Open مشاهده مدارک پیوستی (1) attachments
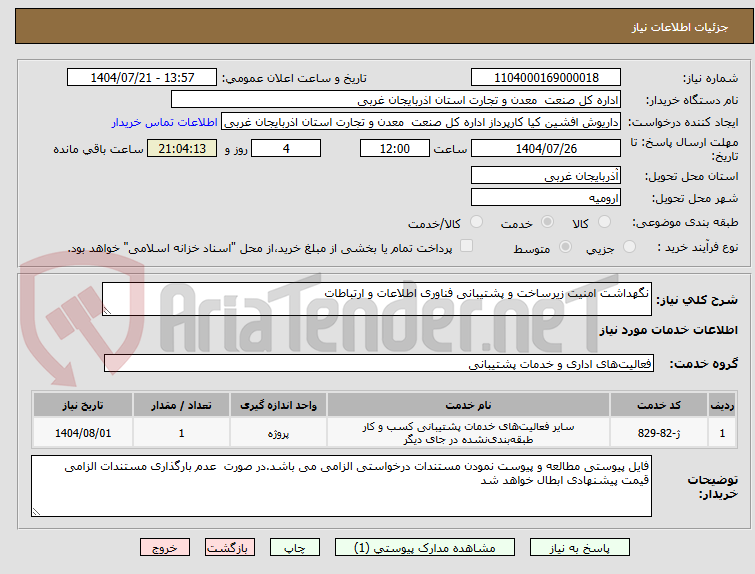Viewport: 755px width, 574px height. (425, 548)
